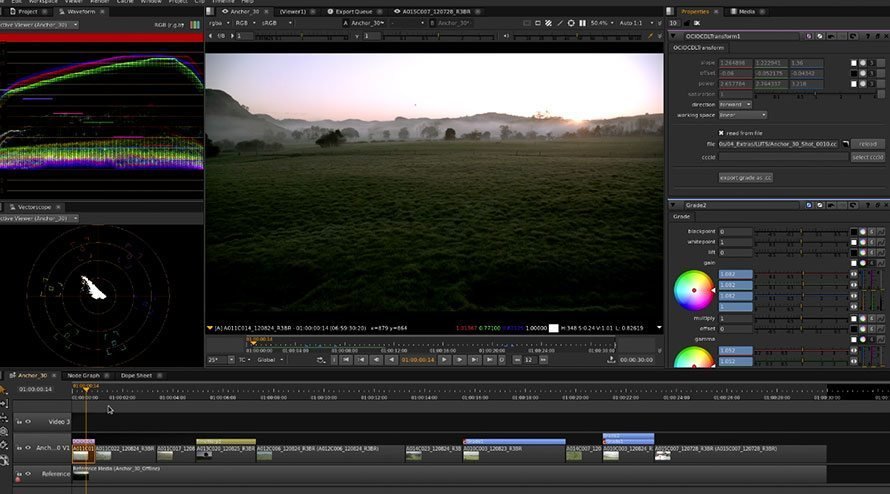The width and height of the screenshot is (890, 494).
Task: Click the viewer wipe line tool icon
Action: point(560,23)
